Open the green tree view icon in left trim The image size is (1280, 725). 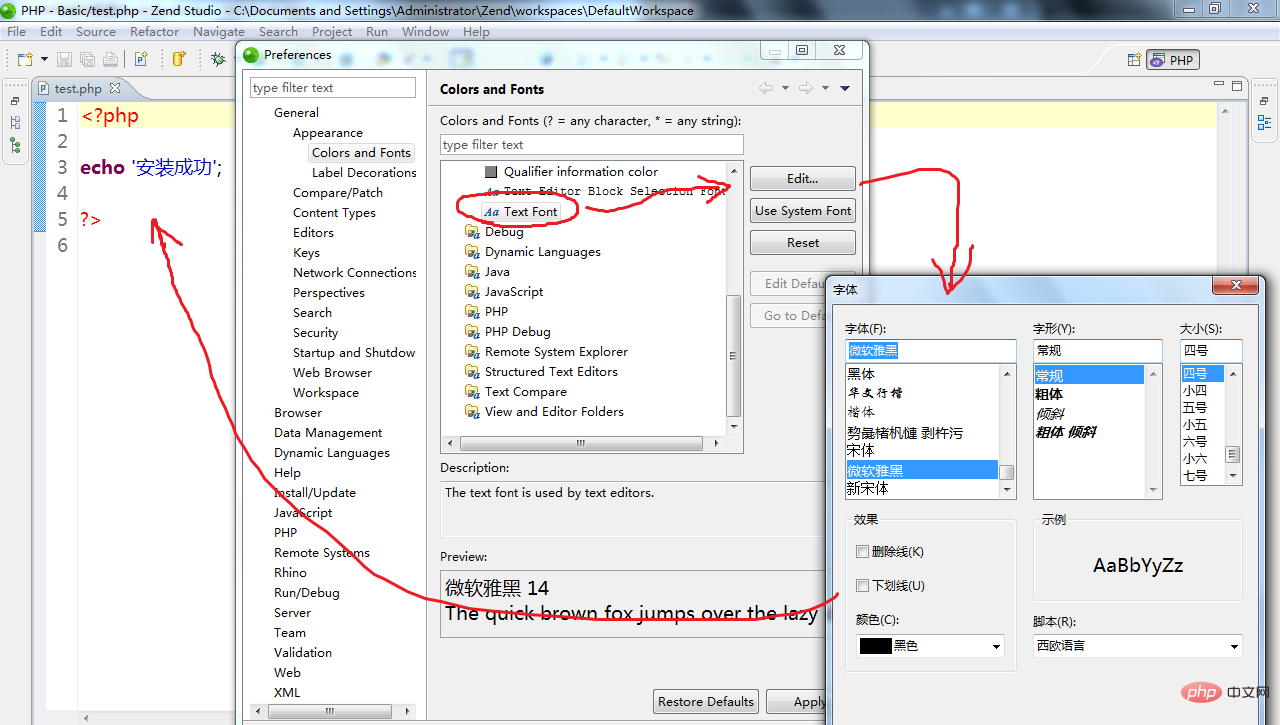pyautogui.click(x=15, y=146)
